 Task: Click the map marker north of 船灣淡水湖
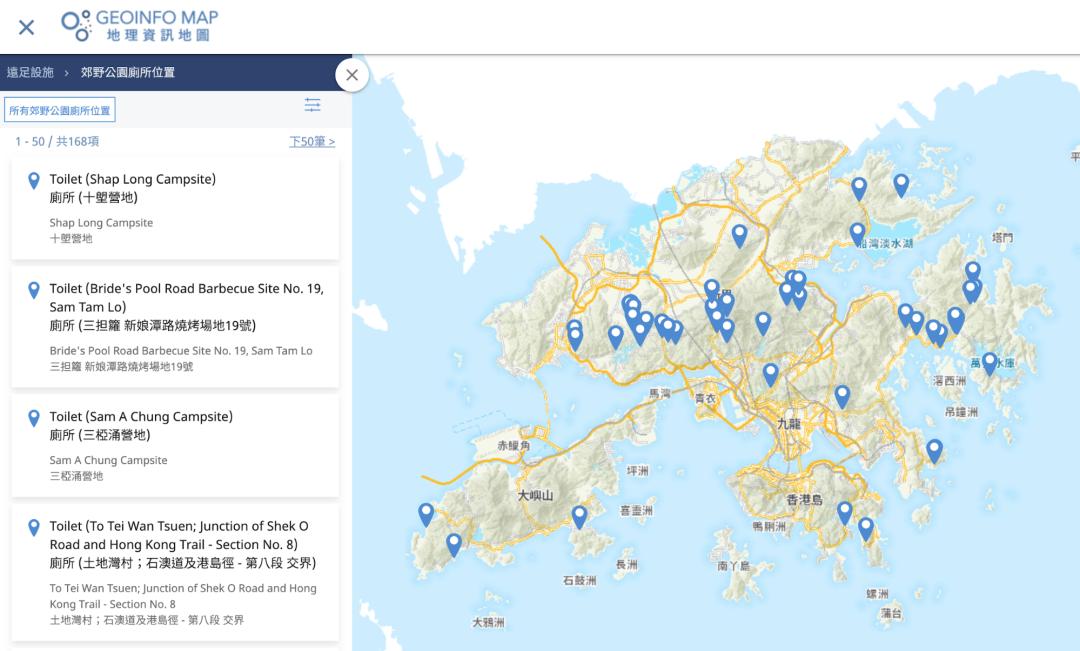(859, 188)
